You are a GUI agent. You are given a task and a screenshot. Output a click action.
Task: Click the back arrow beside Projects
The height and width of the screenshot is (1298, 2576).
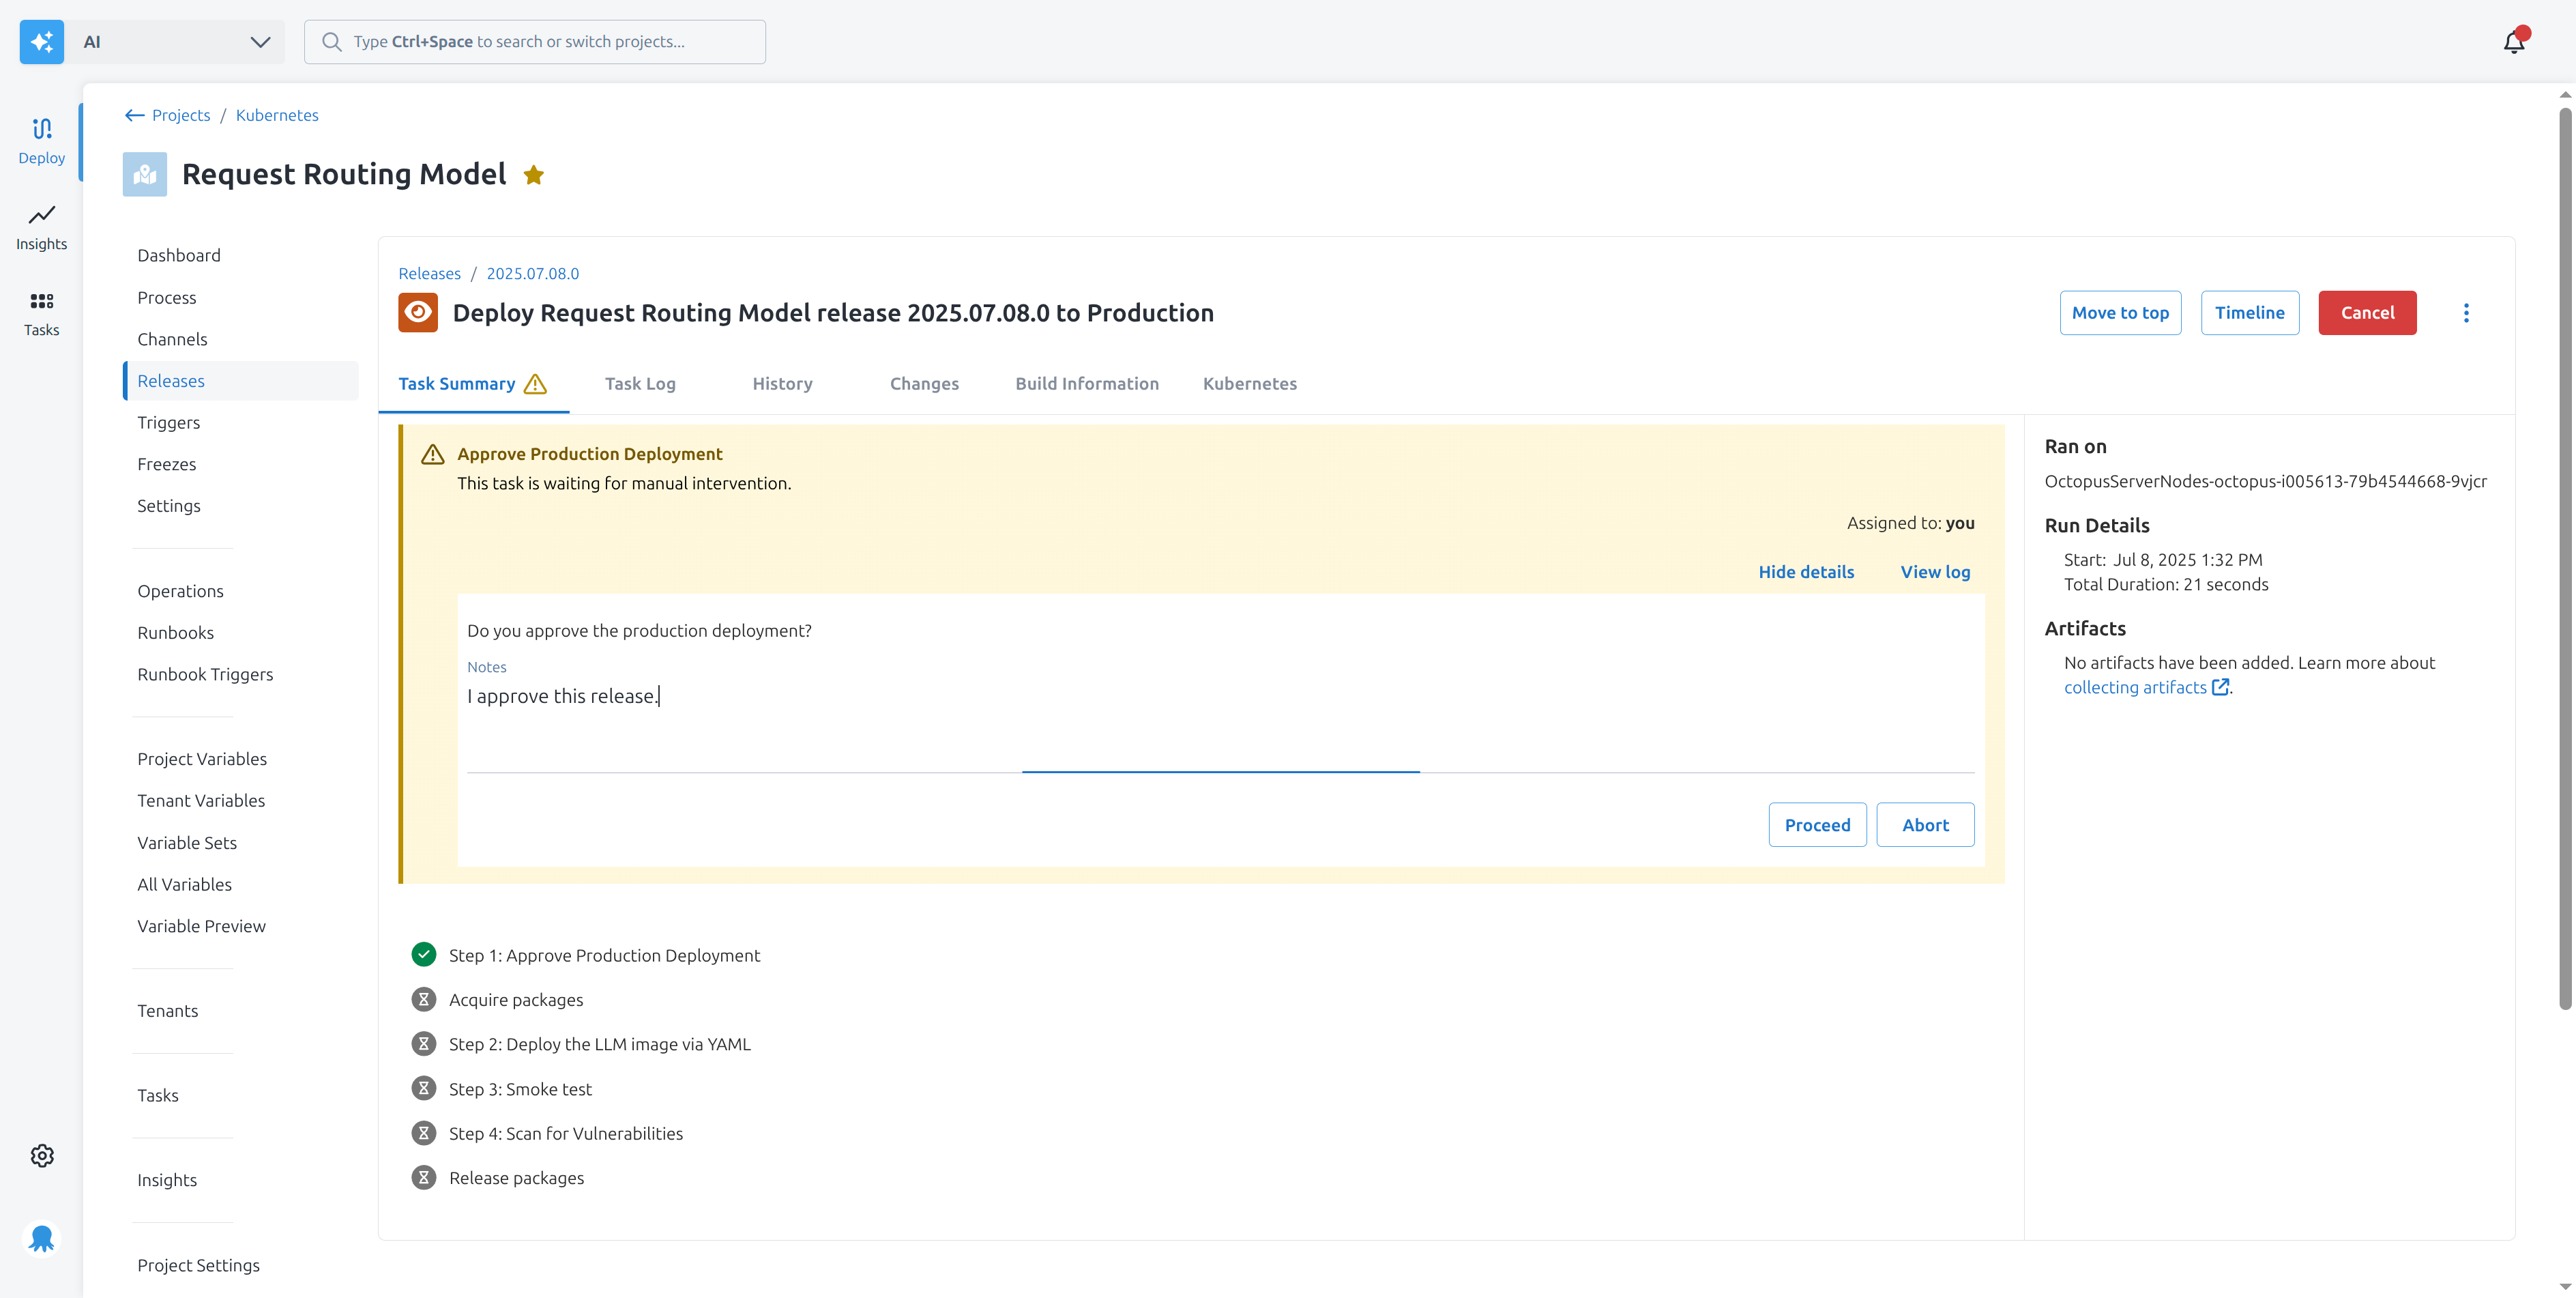pos(134,115)
